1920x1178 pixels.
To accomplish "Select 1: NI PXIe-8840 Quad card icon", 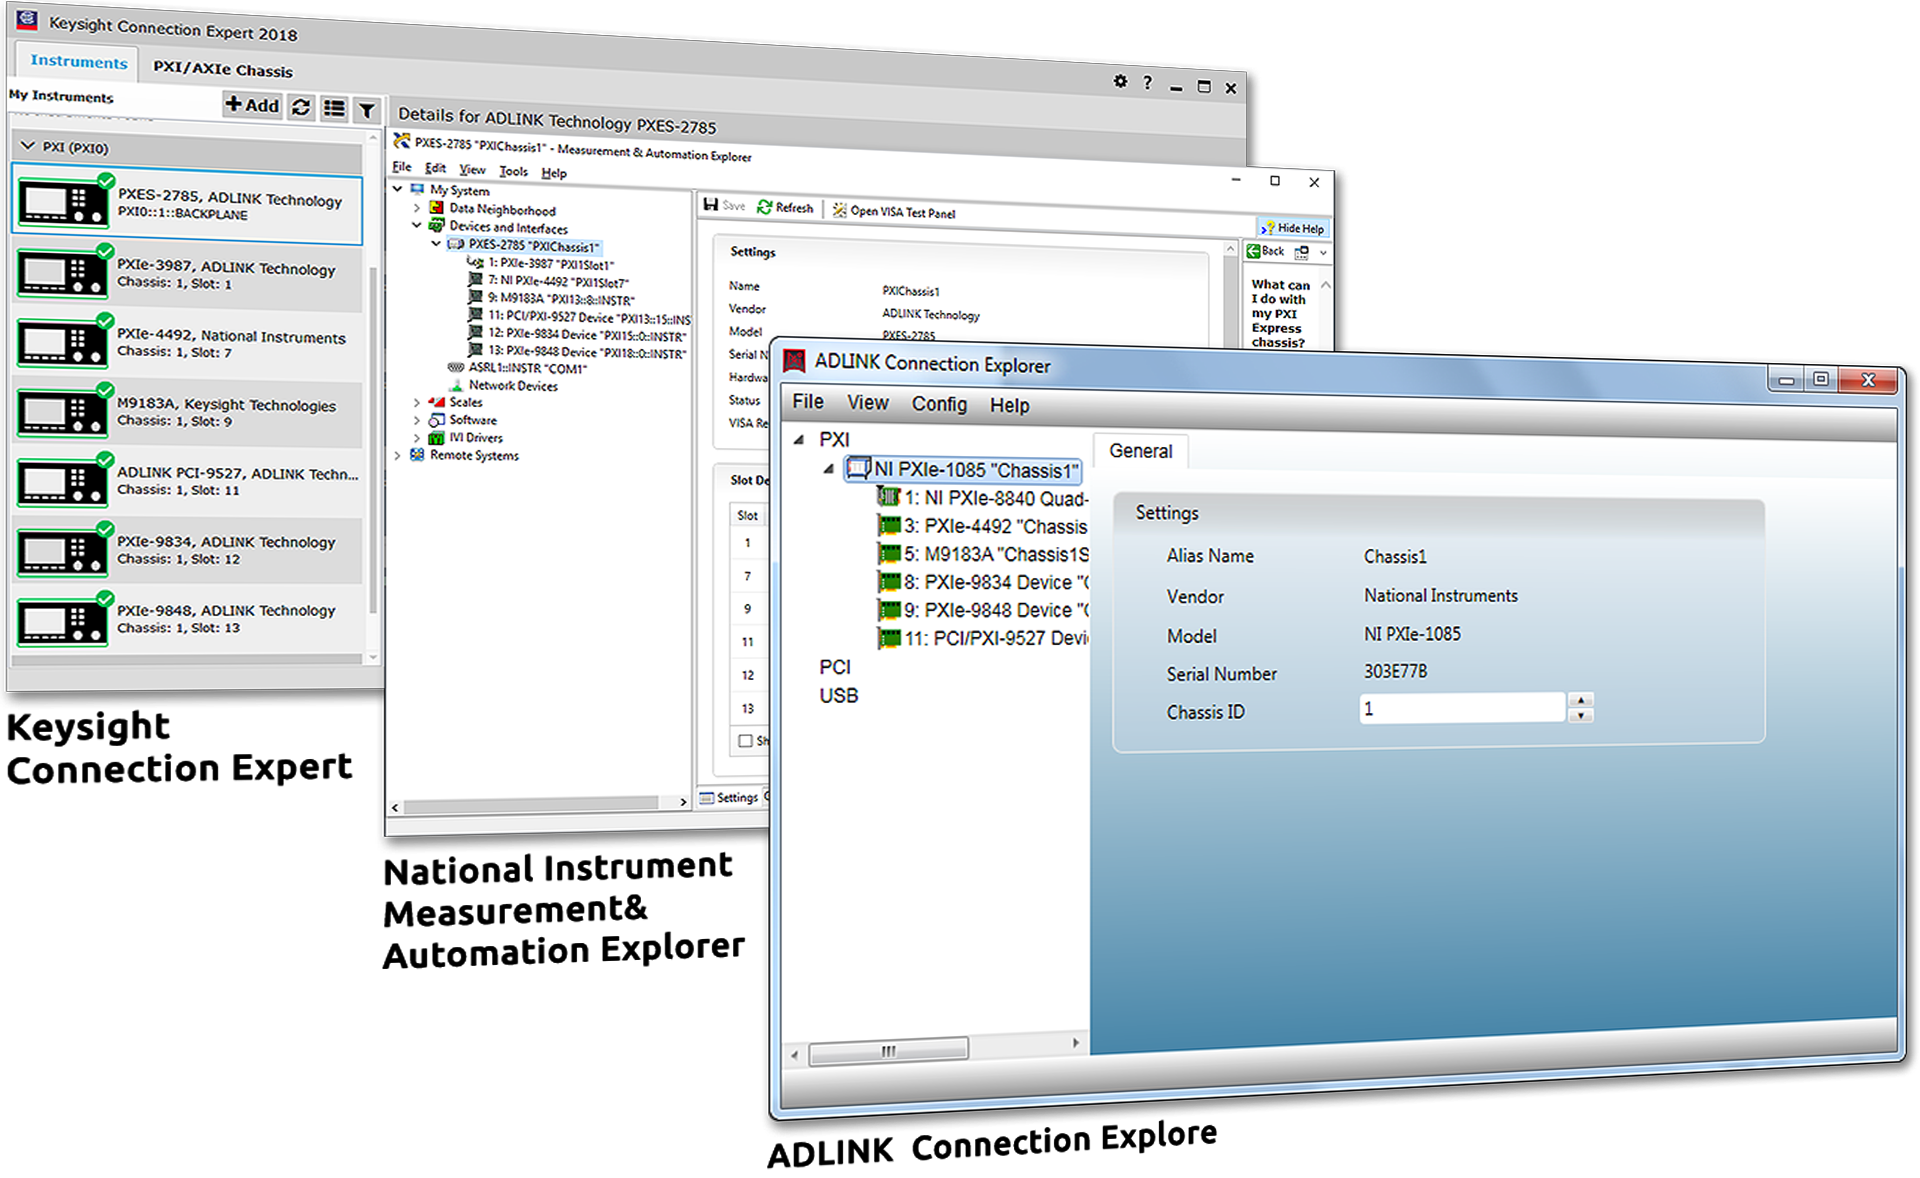I will (889, 496).
